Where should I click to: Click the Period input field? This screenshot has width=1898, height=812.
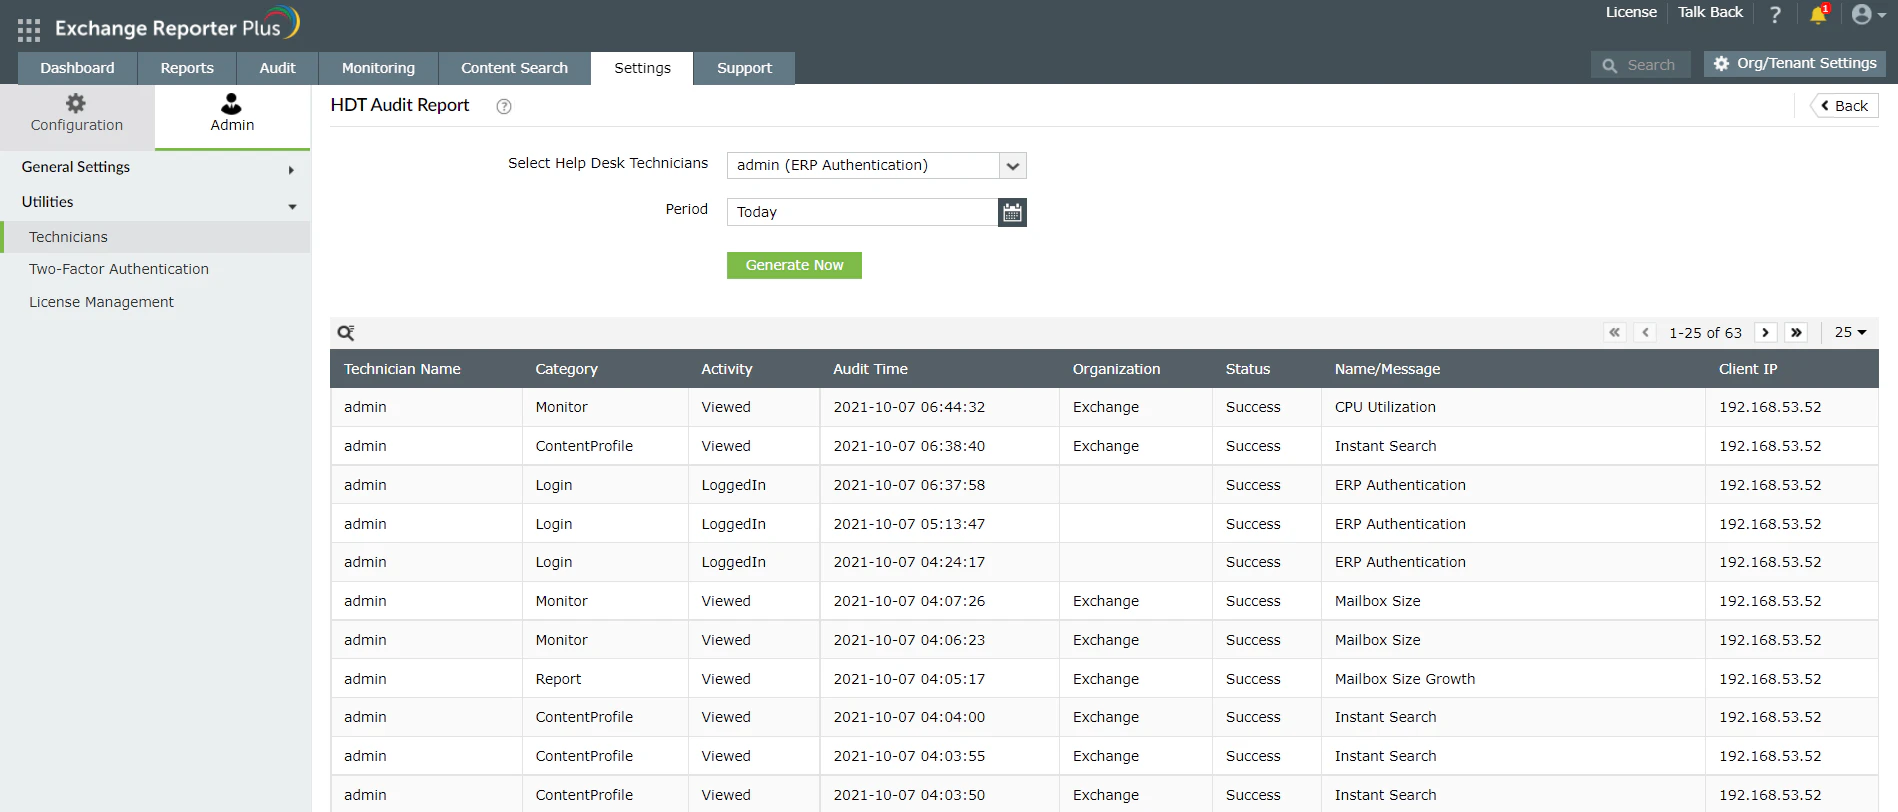(862, 212)
